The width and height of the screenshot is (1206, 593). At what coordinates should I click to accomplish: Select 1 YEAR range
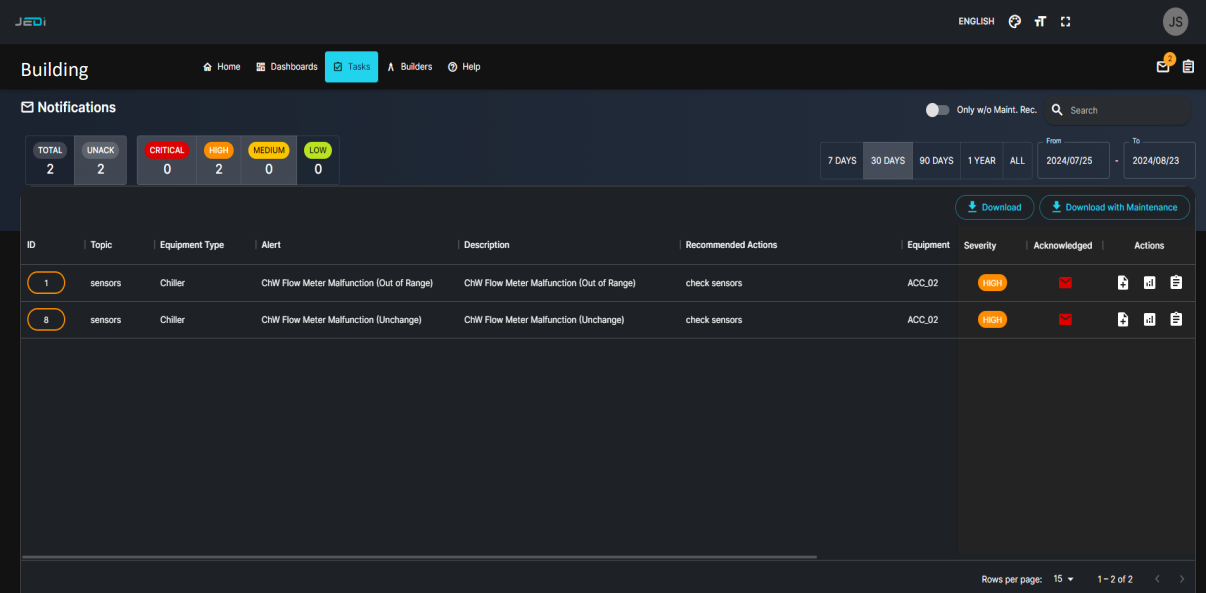[x=982, y=160]
